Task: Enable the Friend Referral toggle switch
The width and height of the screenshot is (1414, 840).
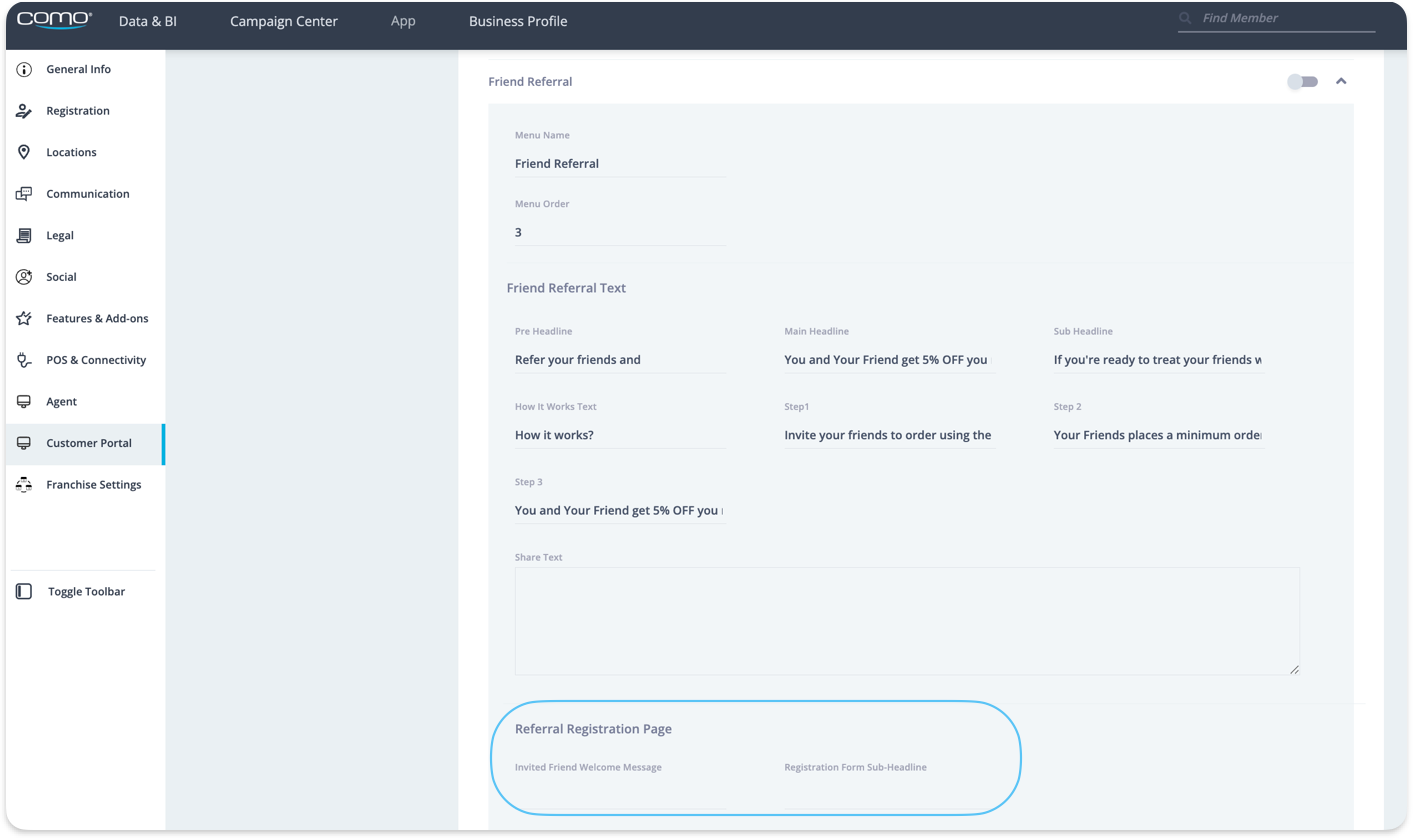Action: [x=1302, y=82]
